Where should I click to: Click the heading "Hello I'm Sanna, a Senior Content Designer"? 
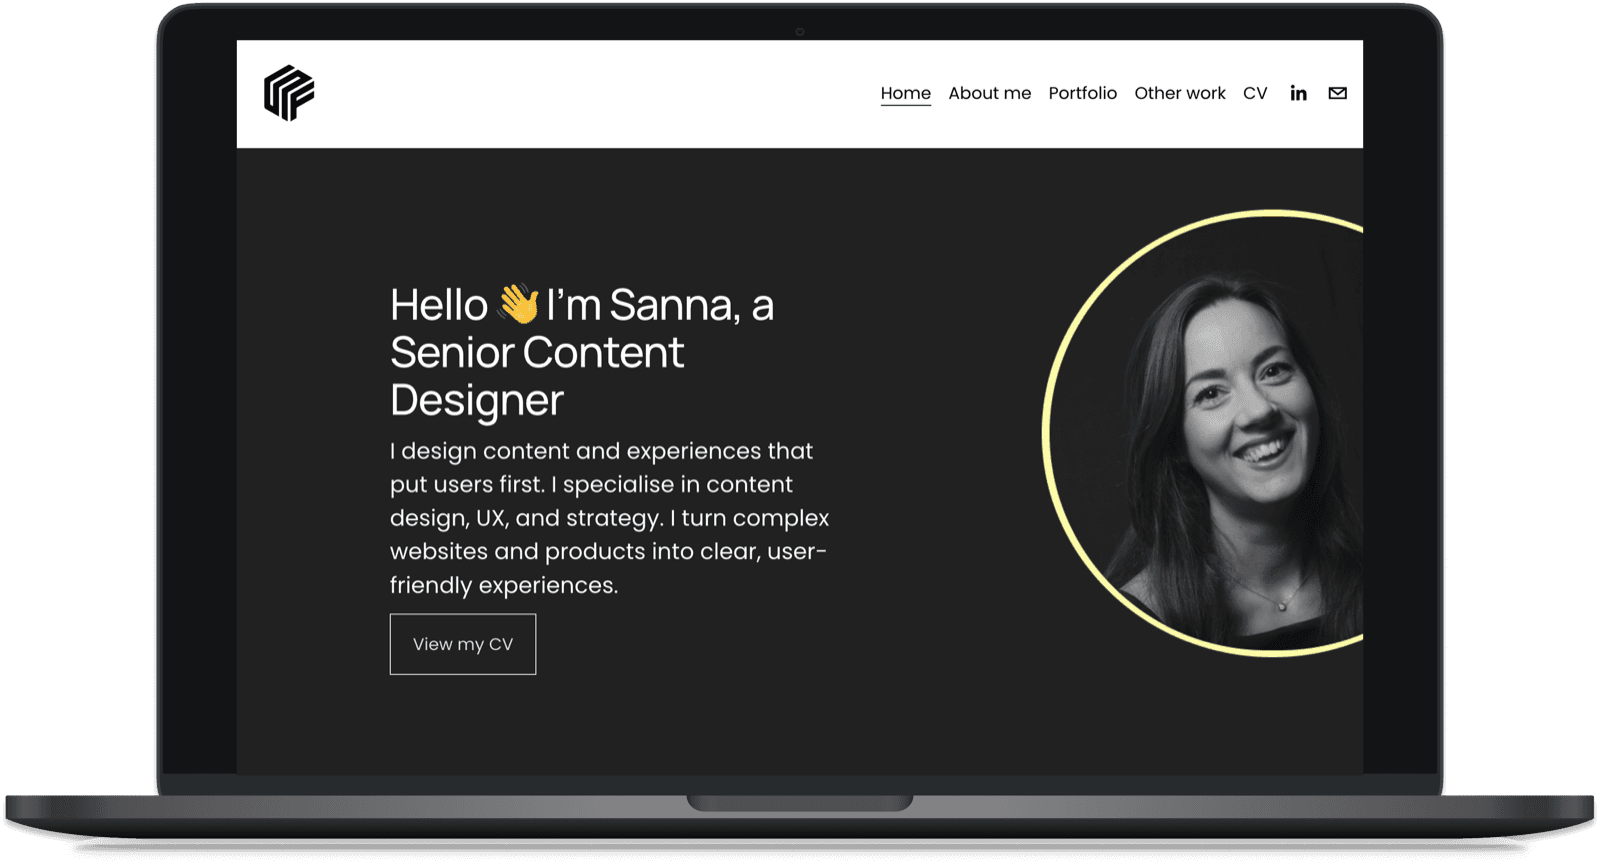point(582,352)
